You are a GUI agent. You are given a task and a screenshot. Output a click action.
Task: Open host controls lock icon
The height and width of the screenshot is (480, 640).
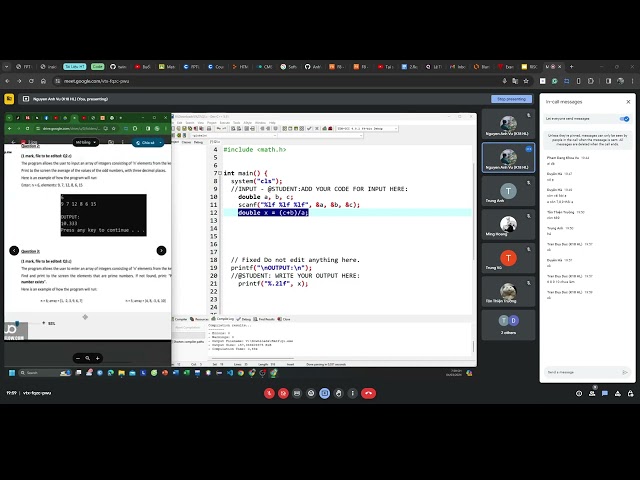(x=631, y=393)
